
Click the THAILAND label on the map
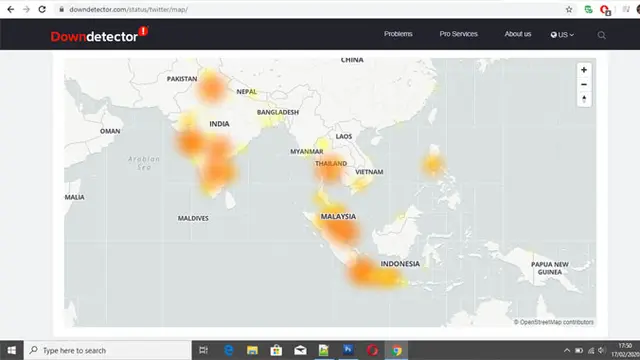coord(331,164)
